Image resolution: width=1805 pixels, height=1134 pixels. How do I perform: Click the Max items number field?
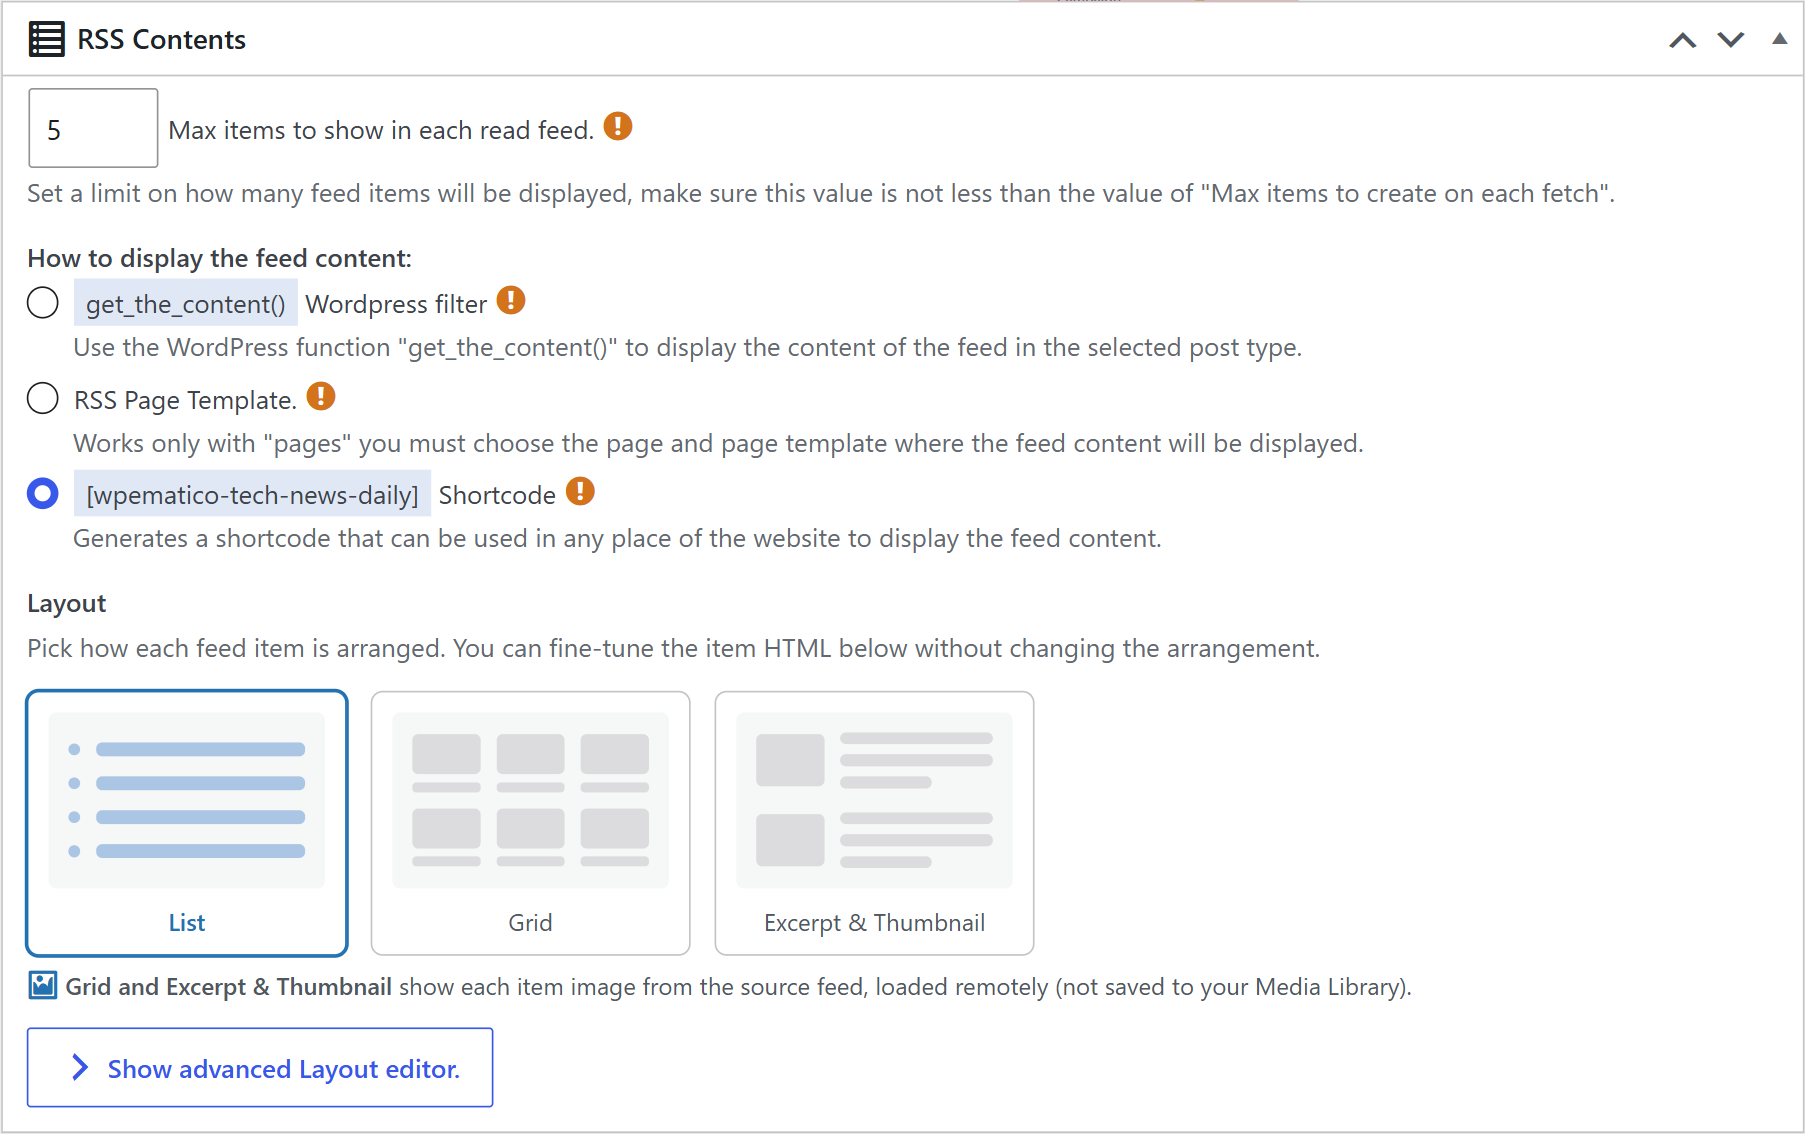pos(93,128)
